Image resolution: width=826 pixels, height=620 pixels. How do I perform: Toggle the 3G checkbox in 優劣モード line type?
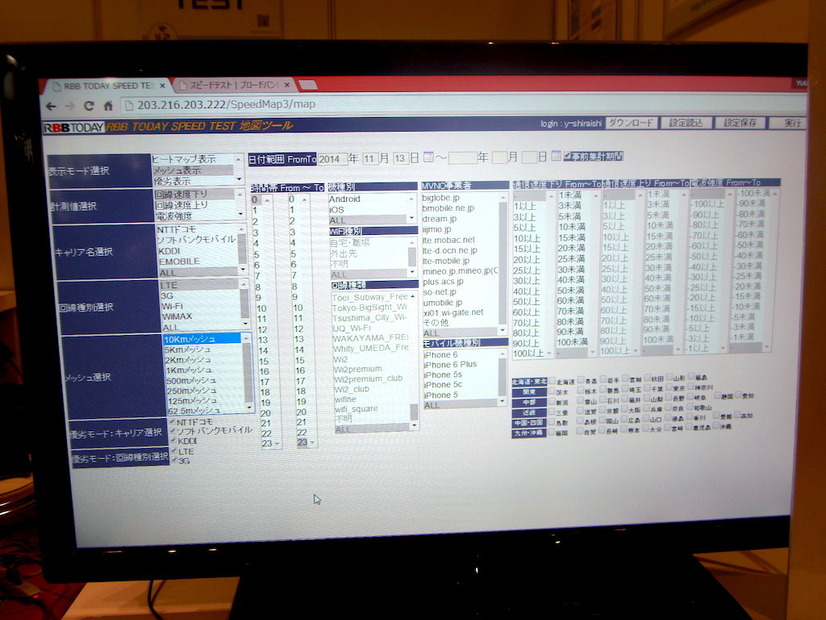coord(174,460)
